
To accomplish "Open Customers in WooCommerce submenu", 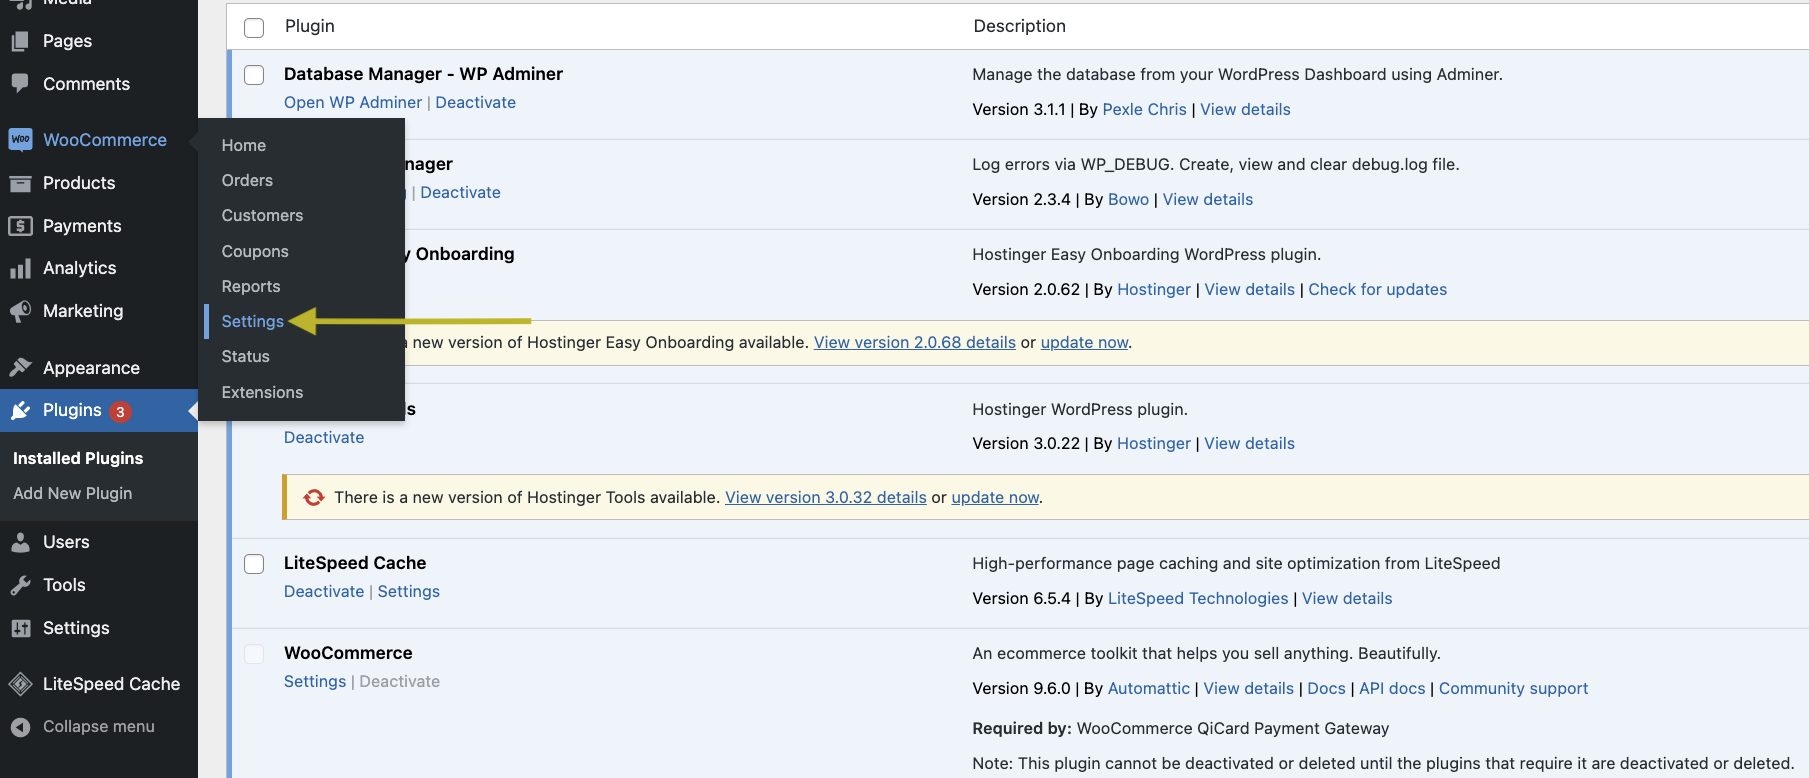I will coord(262,215).
